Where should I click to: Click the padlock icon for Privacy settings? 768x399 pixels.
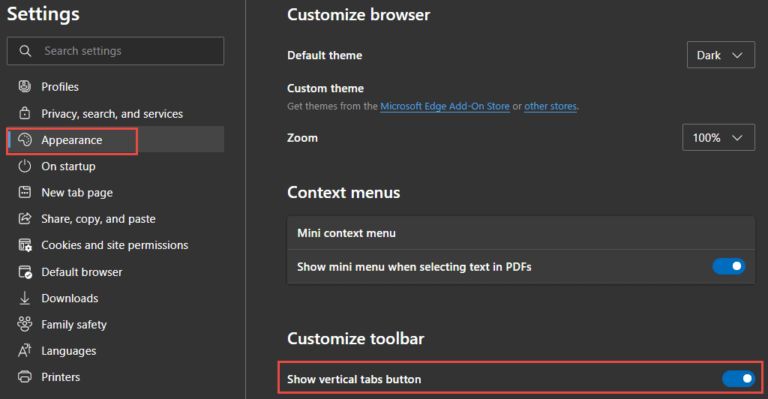point(24,114)
